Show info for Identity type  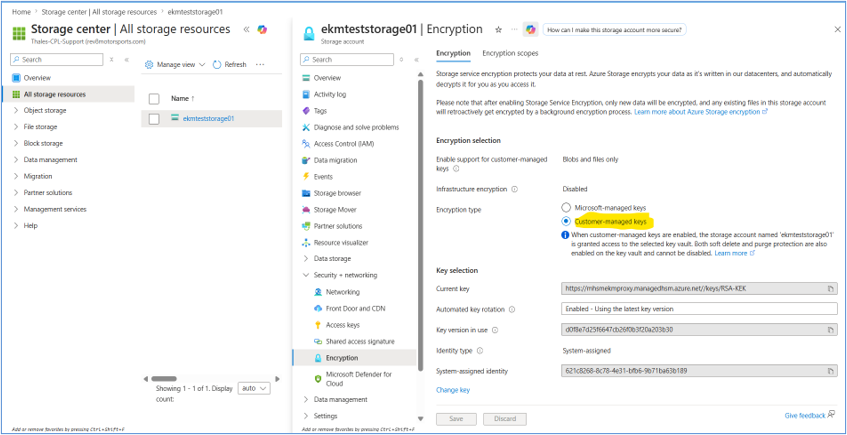[480, 351]
